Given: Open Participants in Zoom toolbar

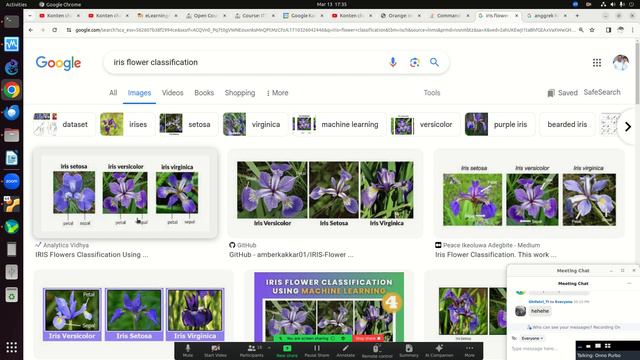Looking at the screenshot, I should tap(251, 351).
